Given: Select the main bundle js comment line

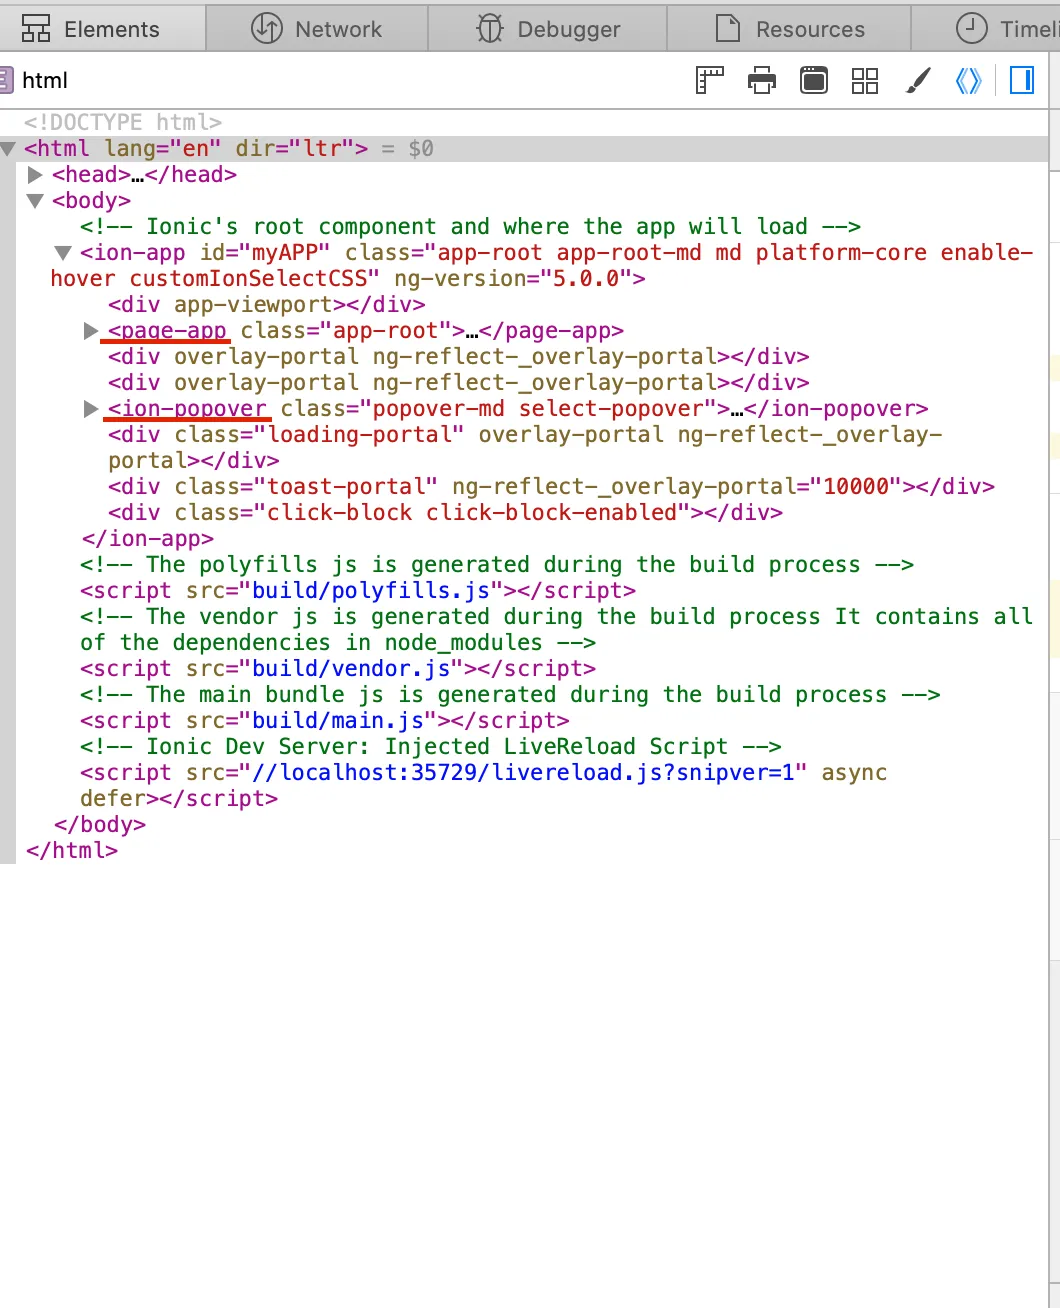Looking at the screenshot, I should coord(510,694).
